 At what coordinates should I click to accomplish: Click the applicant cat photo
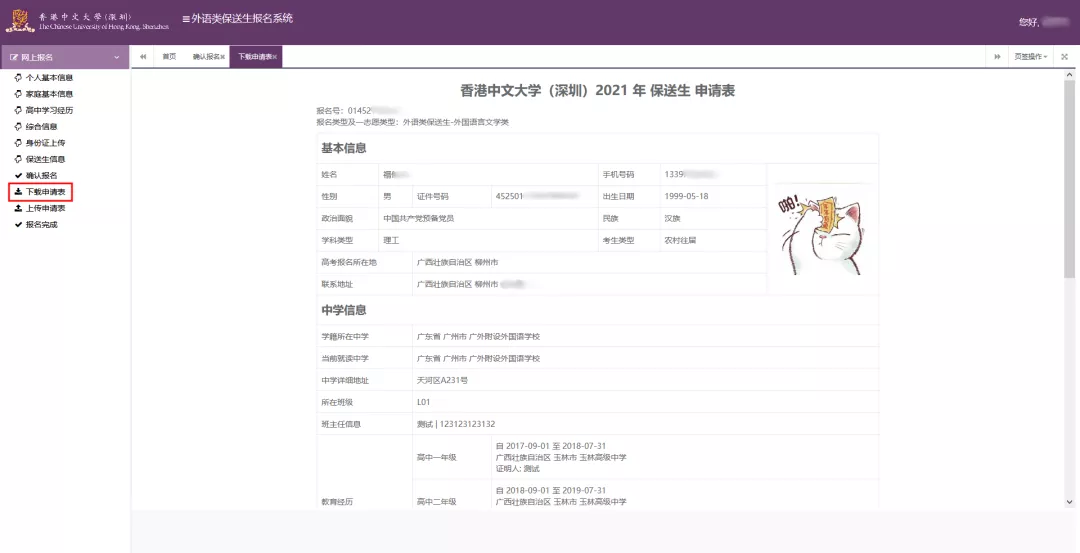tap(822, 229)
